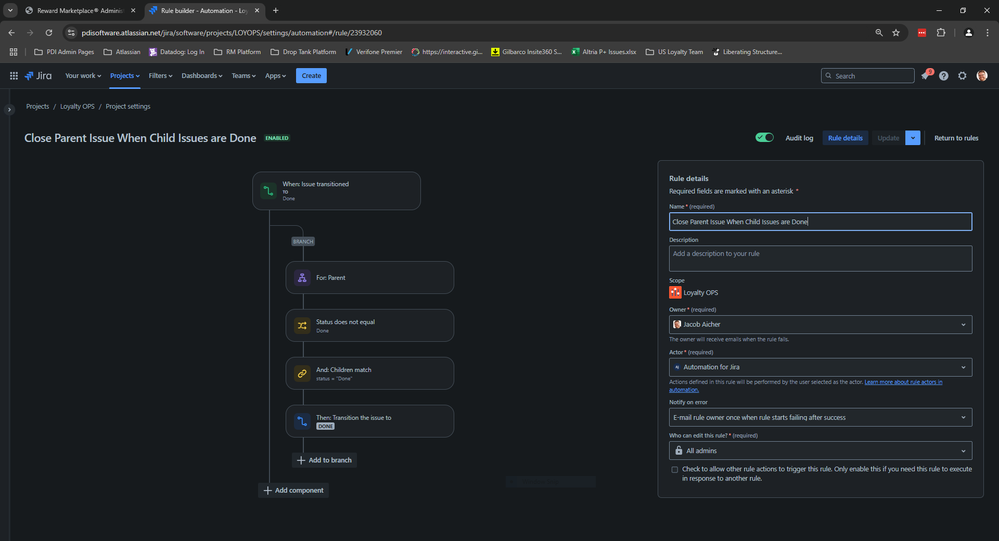The image size is (999, 541).
Task: Open the US Loyalty Team bookmark folder
Action: [x=674, y=52]
